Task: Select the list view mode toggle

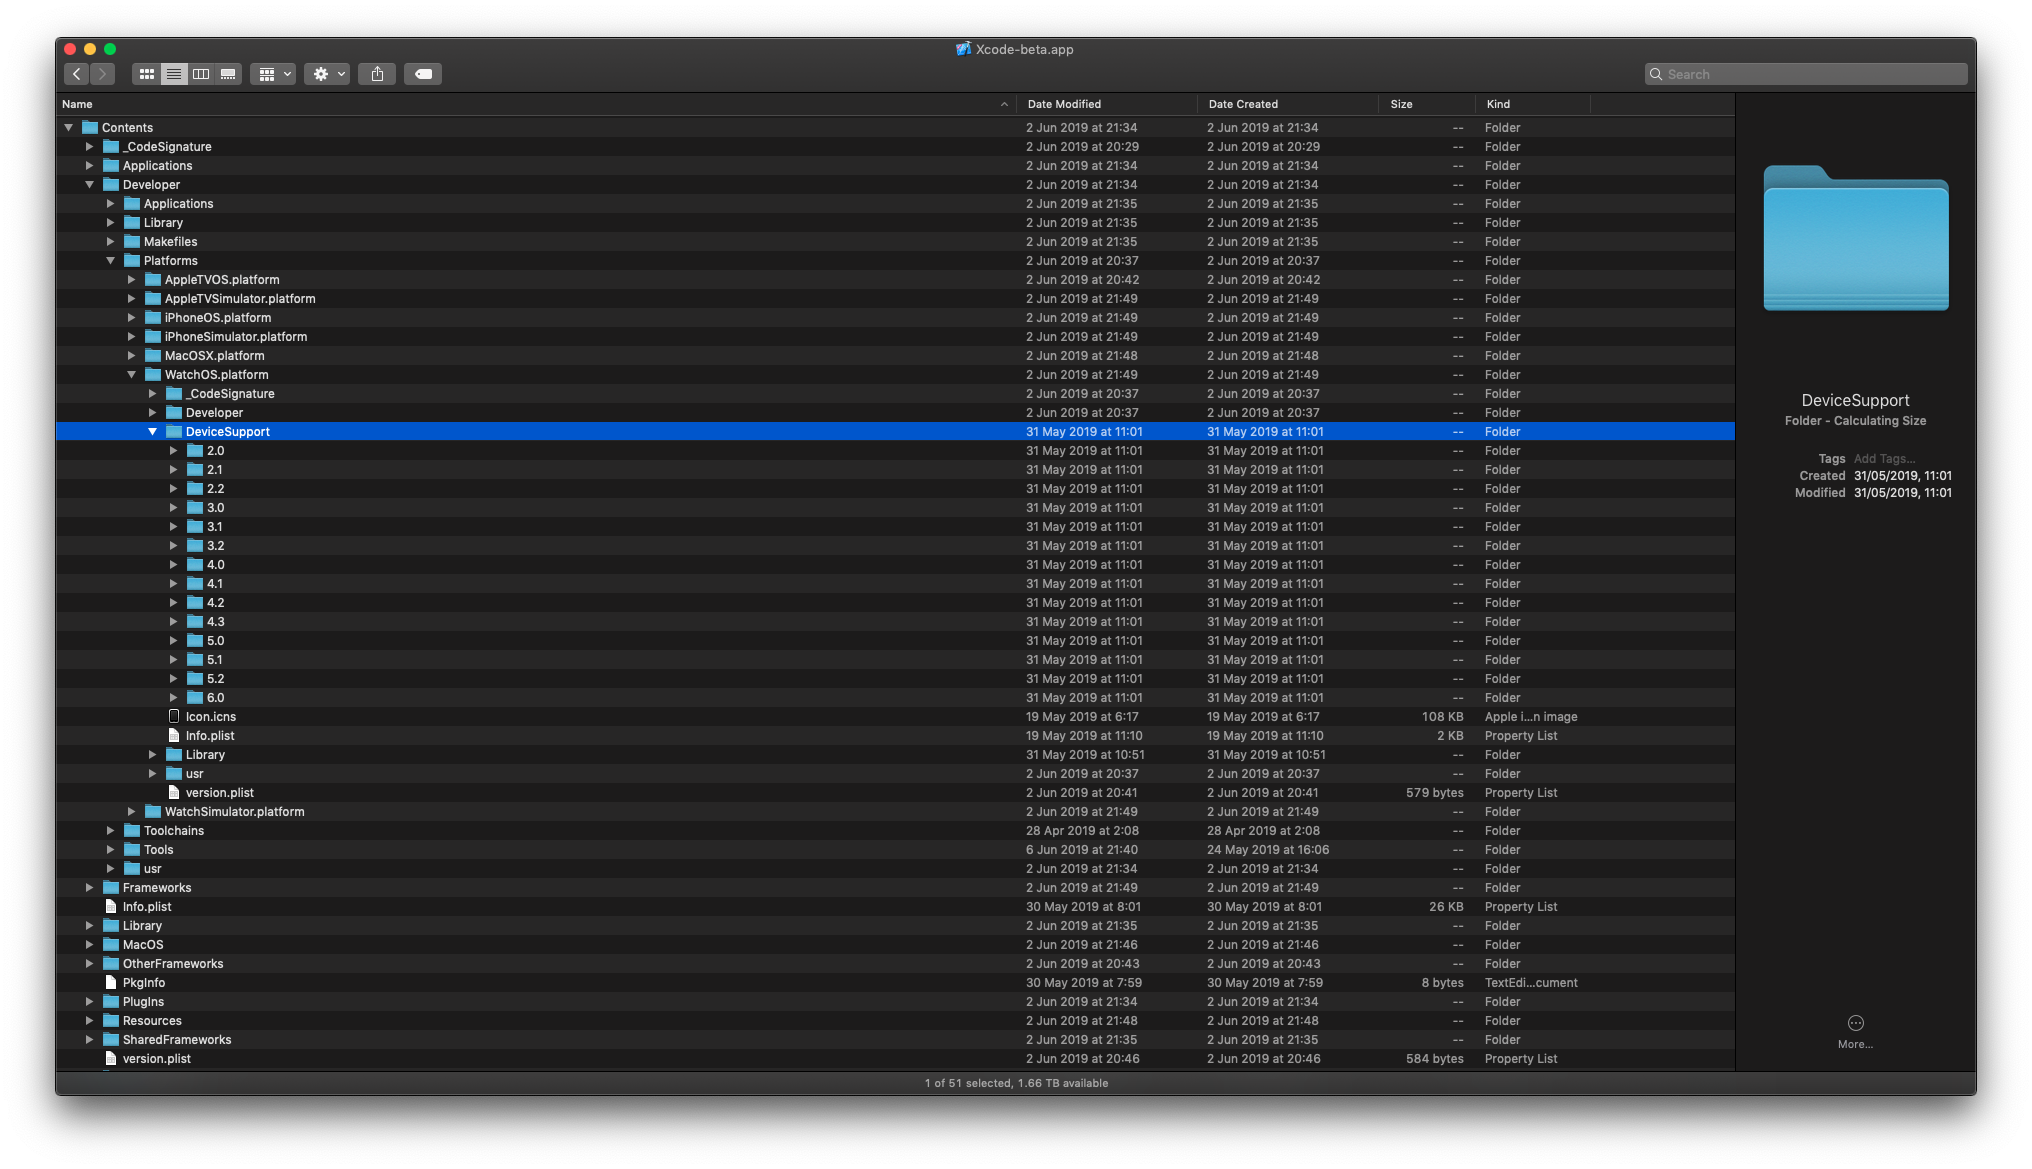Action: click(174, 74)
